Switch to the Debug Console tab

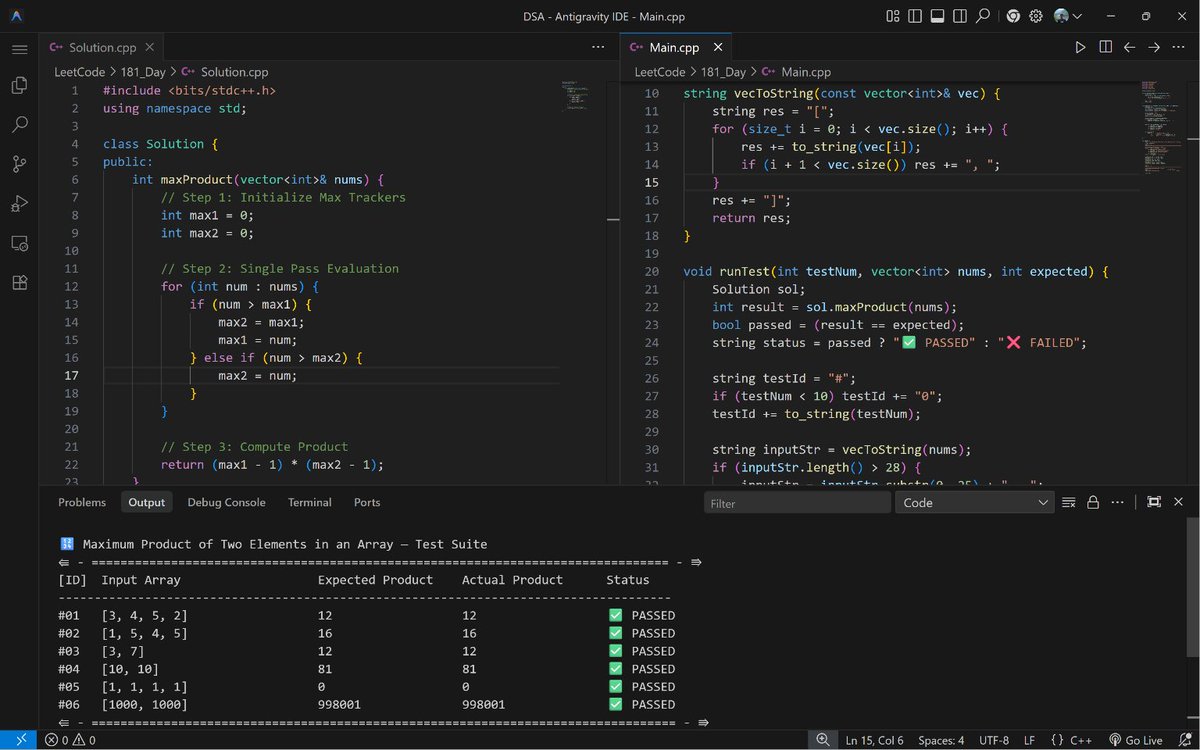[x=226, y=502]
